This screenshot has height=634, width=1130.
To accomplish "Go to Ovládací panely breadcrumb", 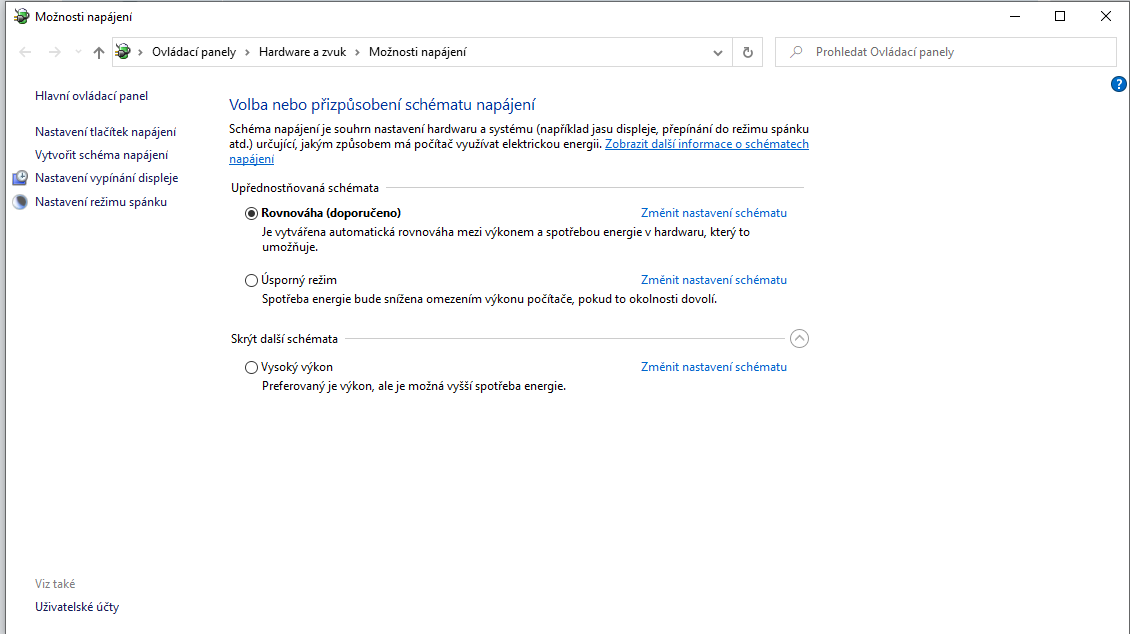I will tap(194, 52).
